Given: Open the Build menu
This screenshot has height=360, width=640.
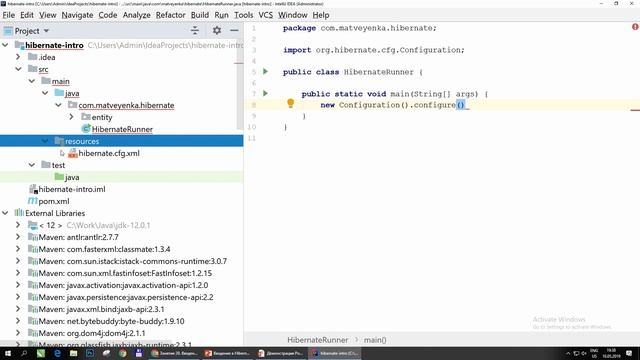Looking at the screenshot, I should [200, 15].
